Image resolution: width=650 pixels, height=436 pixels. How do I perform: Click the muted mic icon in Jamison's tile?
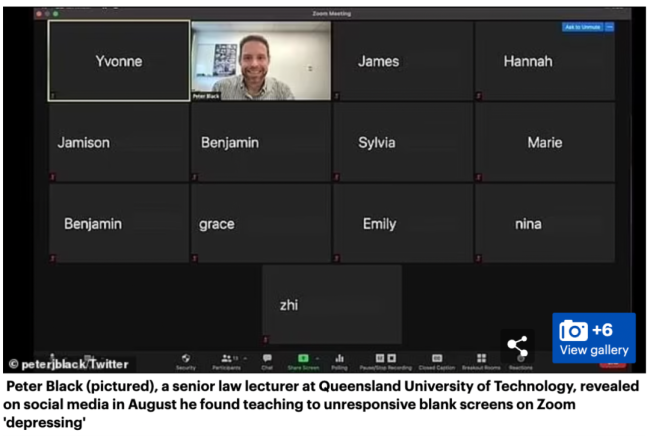[x=53, y=177]
